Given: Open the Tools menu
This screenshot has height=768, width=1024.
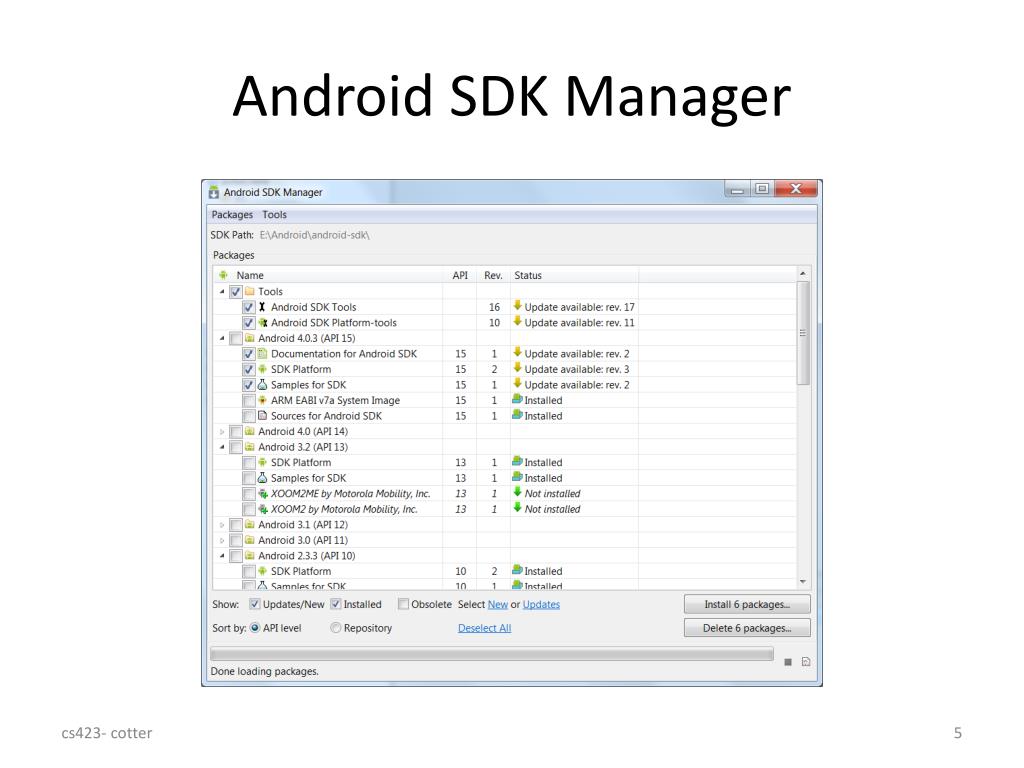Looking at the screenshot, I should pos(274,215).
